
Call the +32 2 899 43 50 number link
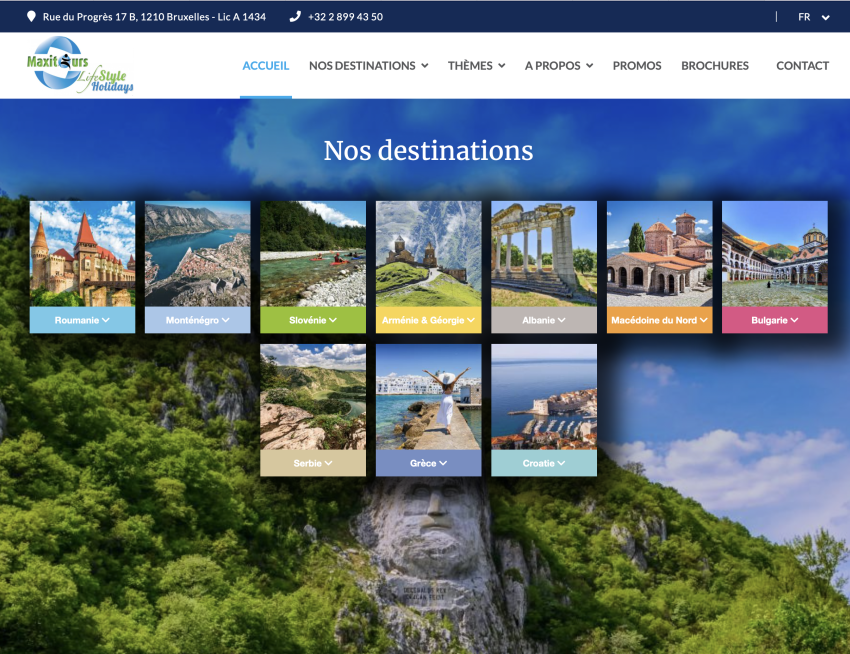click(x=345, y=17)
